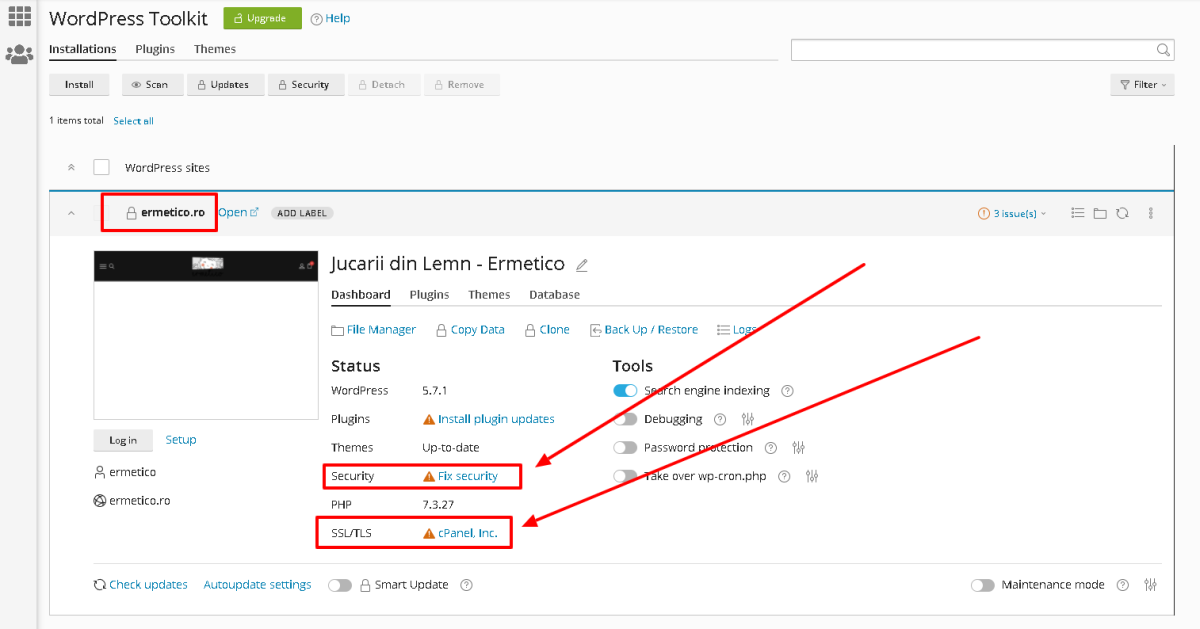Viewport: 1200px width, 629px height.
Task: Click the green Upgrade button
Action: pyautogui.click(x=262, y=18)
